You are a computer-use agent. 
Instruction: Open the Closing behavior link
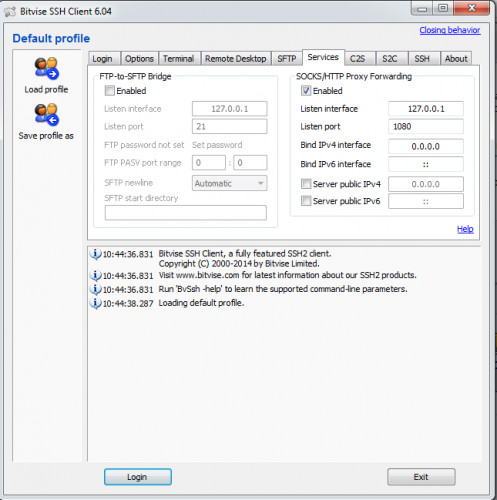(x=450, y=30)
